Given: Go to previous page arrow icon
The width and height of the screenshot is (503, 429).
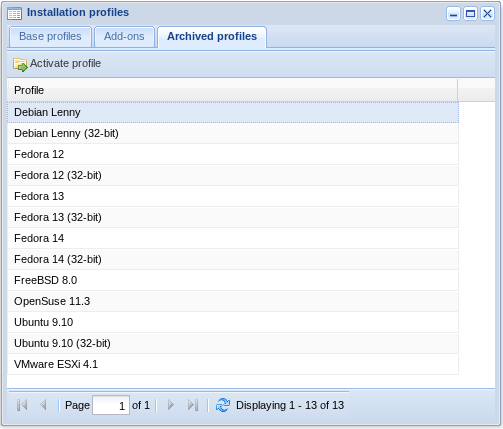Looking at the screenshot, I should pos(43,405).
